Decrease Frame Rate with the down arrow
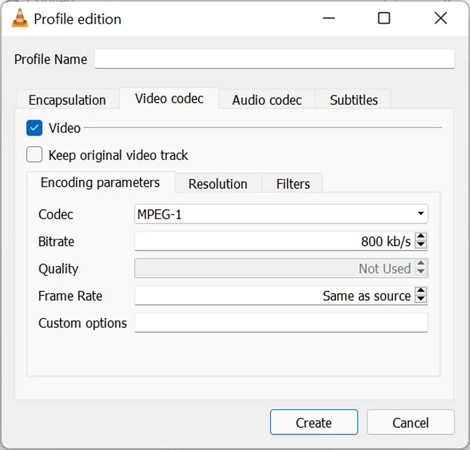470x450 pixels. pos(421,299)
